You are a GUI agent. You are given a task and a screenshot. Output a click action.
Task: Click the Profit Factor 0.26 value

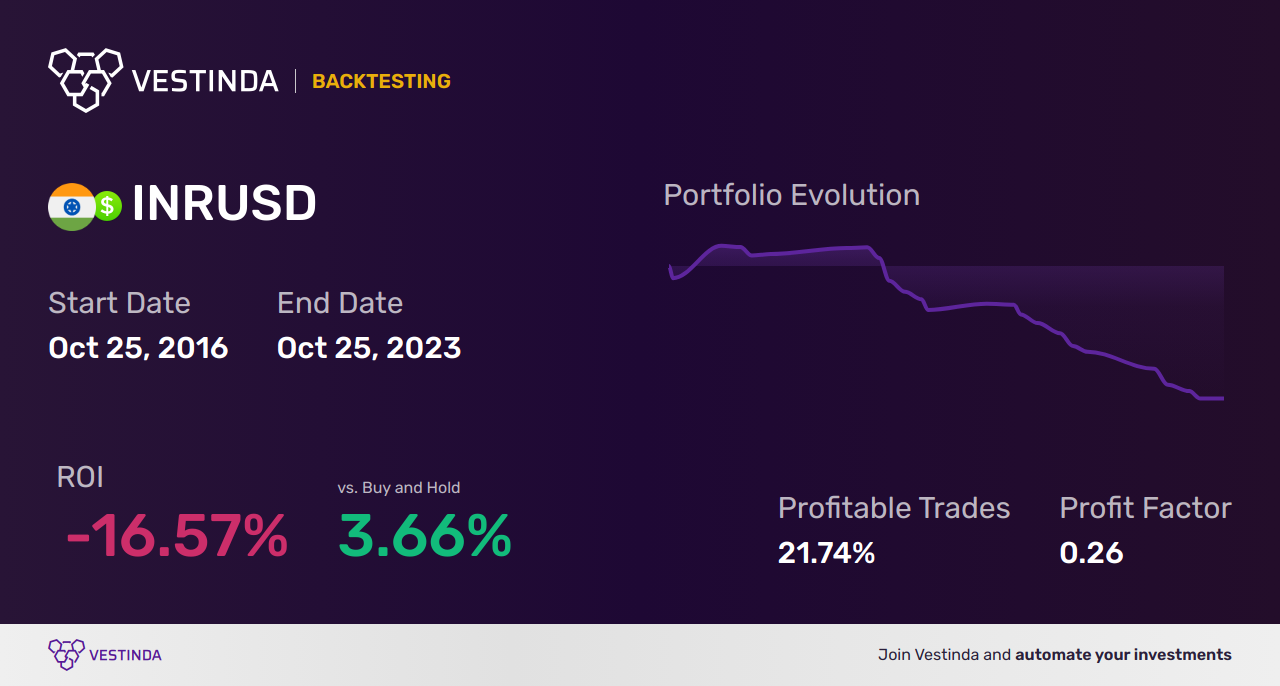click(1091, 553)
